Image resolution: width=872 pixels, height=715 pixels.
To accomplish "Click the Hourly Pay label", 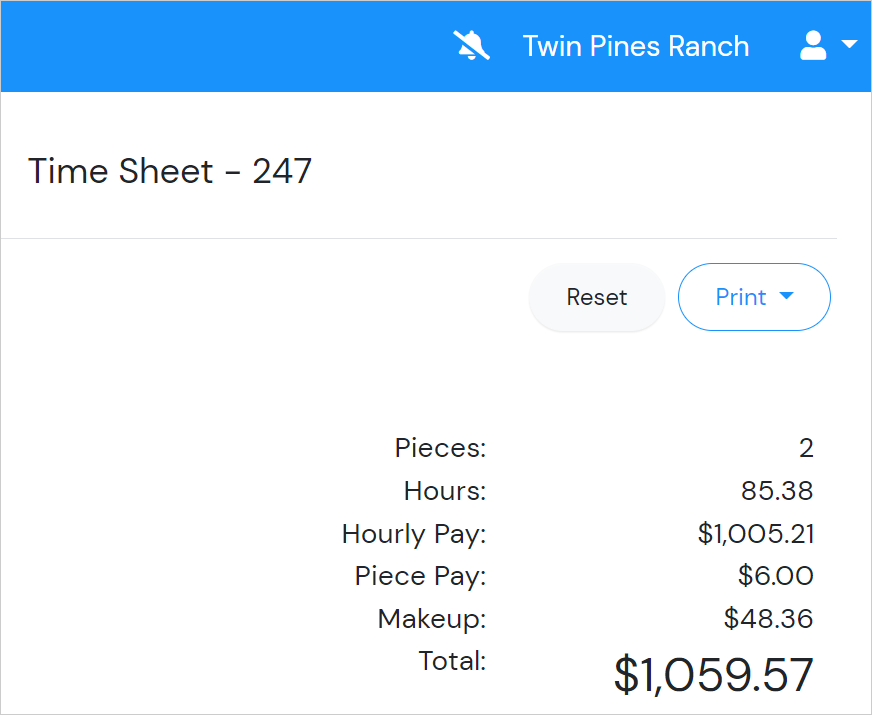I will point(414,534).
